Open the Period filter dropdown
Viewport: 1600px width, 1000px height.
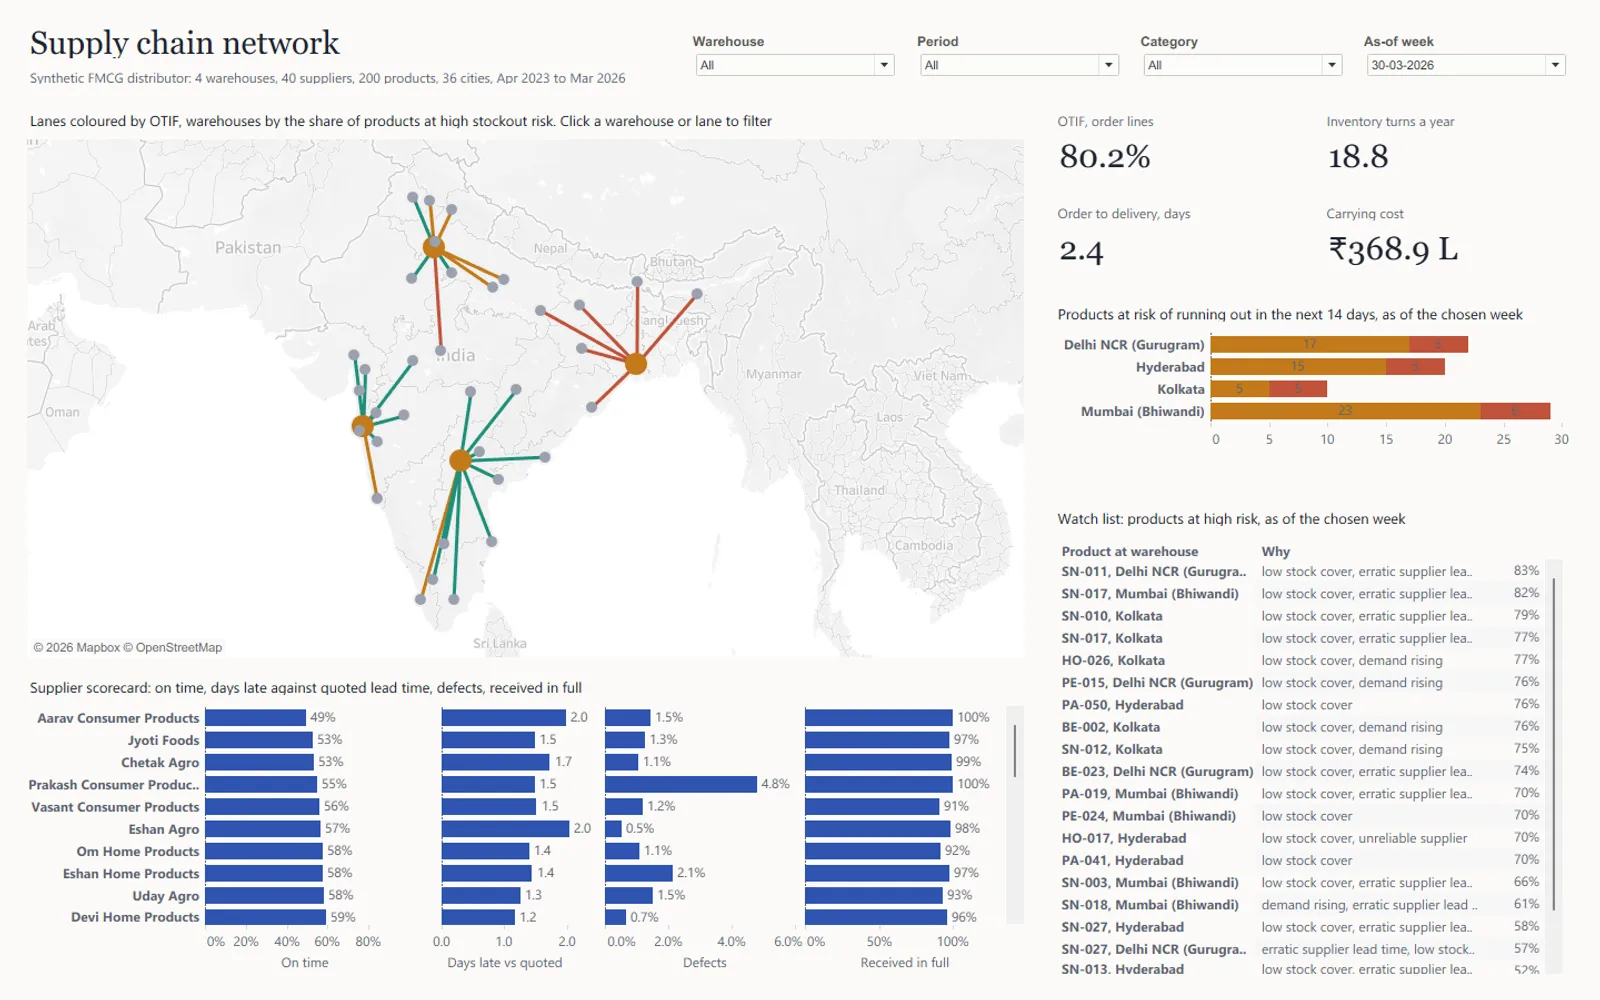click(x=1018, y=65)
